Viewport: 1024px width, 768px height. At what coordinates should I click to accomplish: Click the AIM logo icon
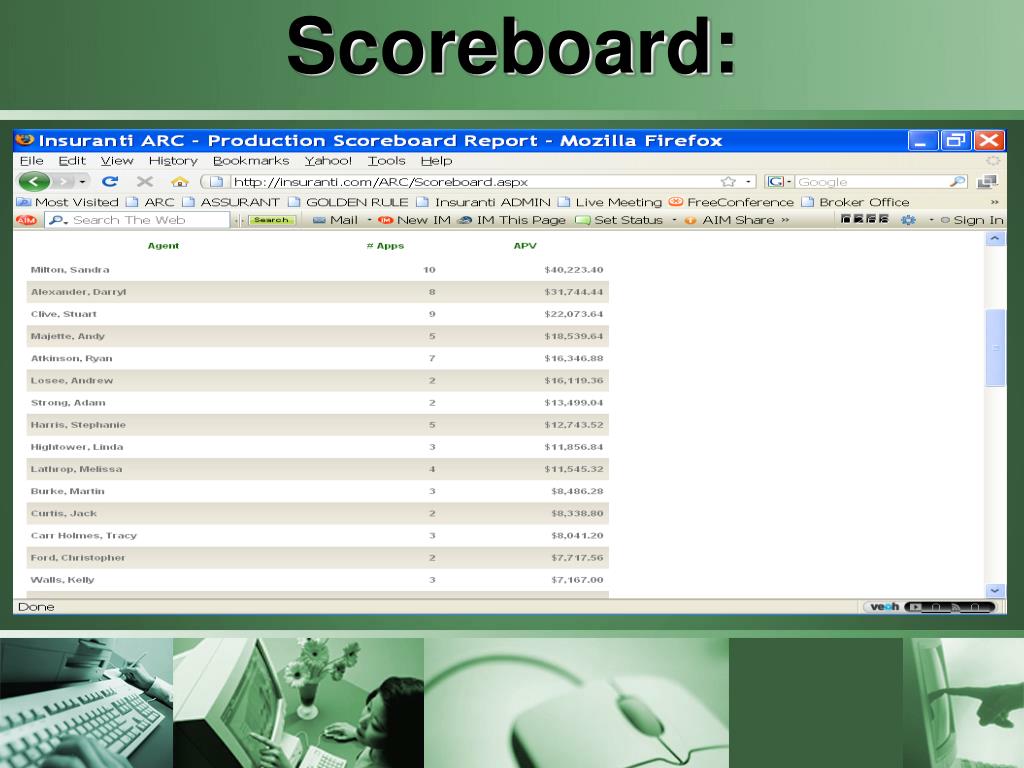click(x=25, y=220)
